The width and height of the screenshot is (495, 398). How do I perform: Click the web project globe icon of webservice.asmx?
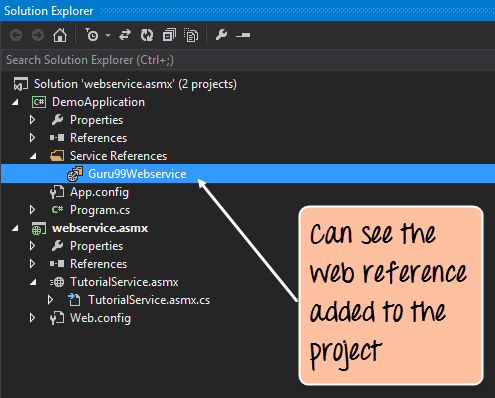[39, 228]
